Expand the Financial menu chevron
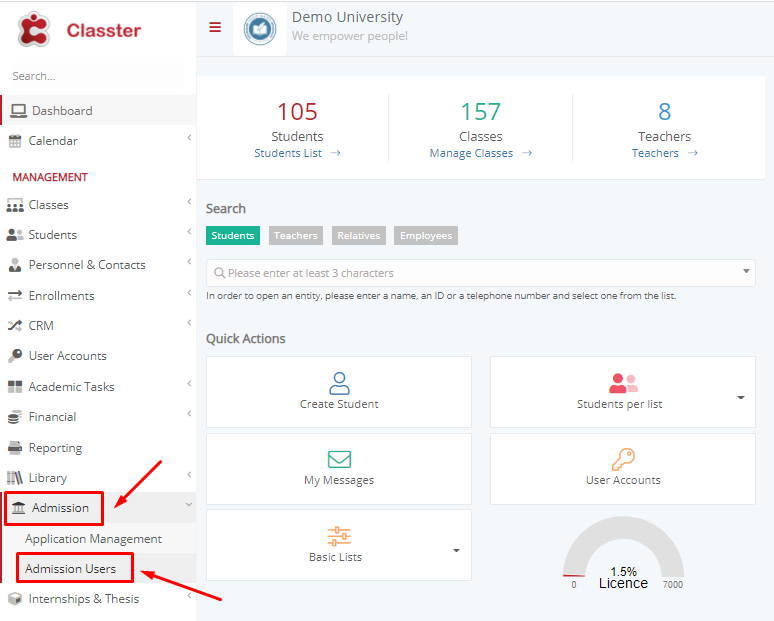The height and width of the screenshot is (621, 774). pos(189,414)
